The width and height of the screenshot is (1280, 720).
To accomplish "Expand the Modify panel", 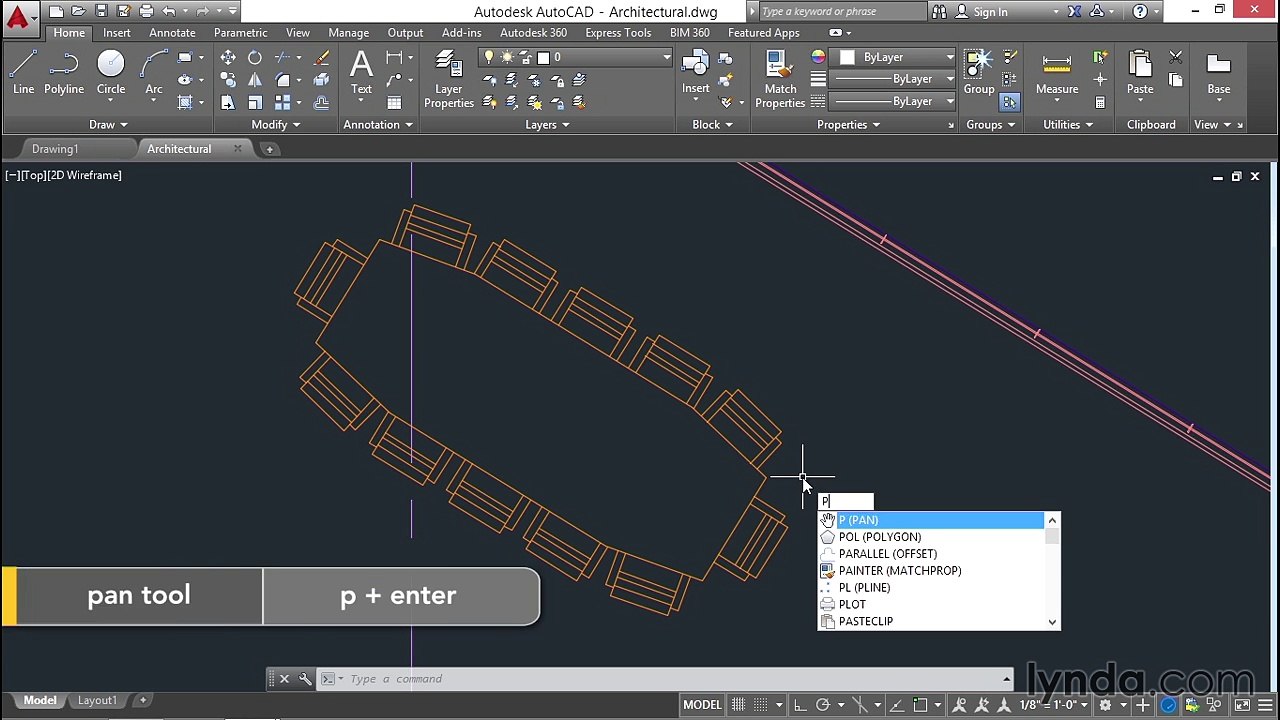I will click(275, 125).
